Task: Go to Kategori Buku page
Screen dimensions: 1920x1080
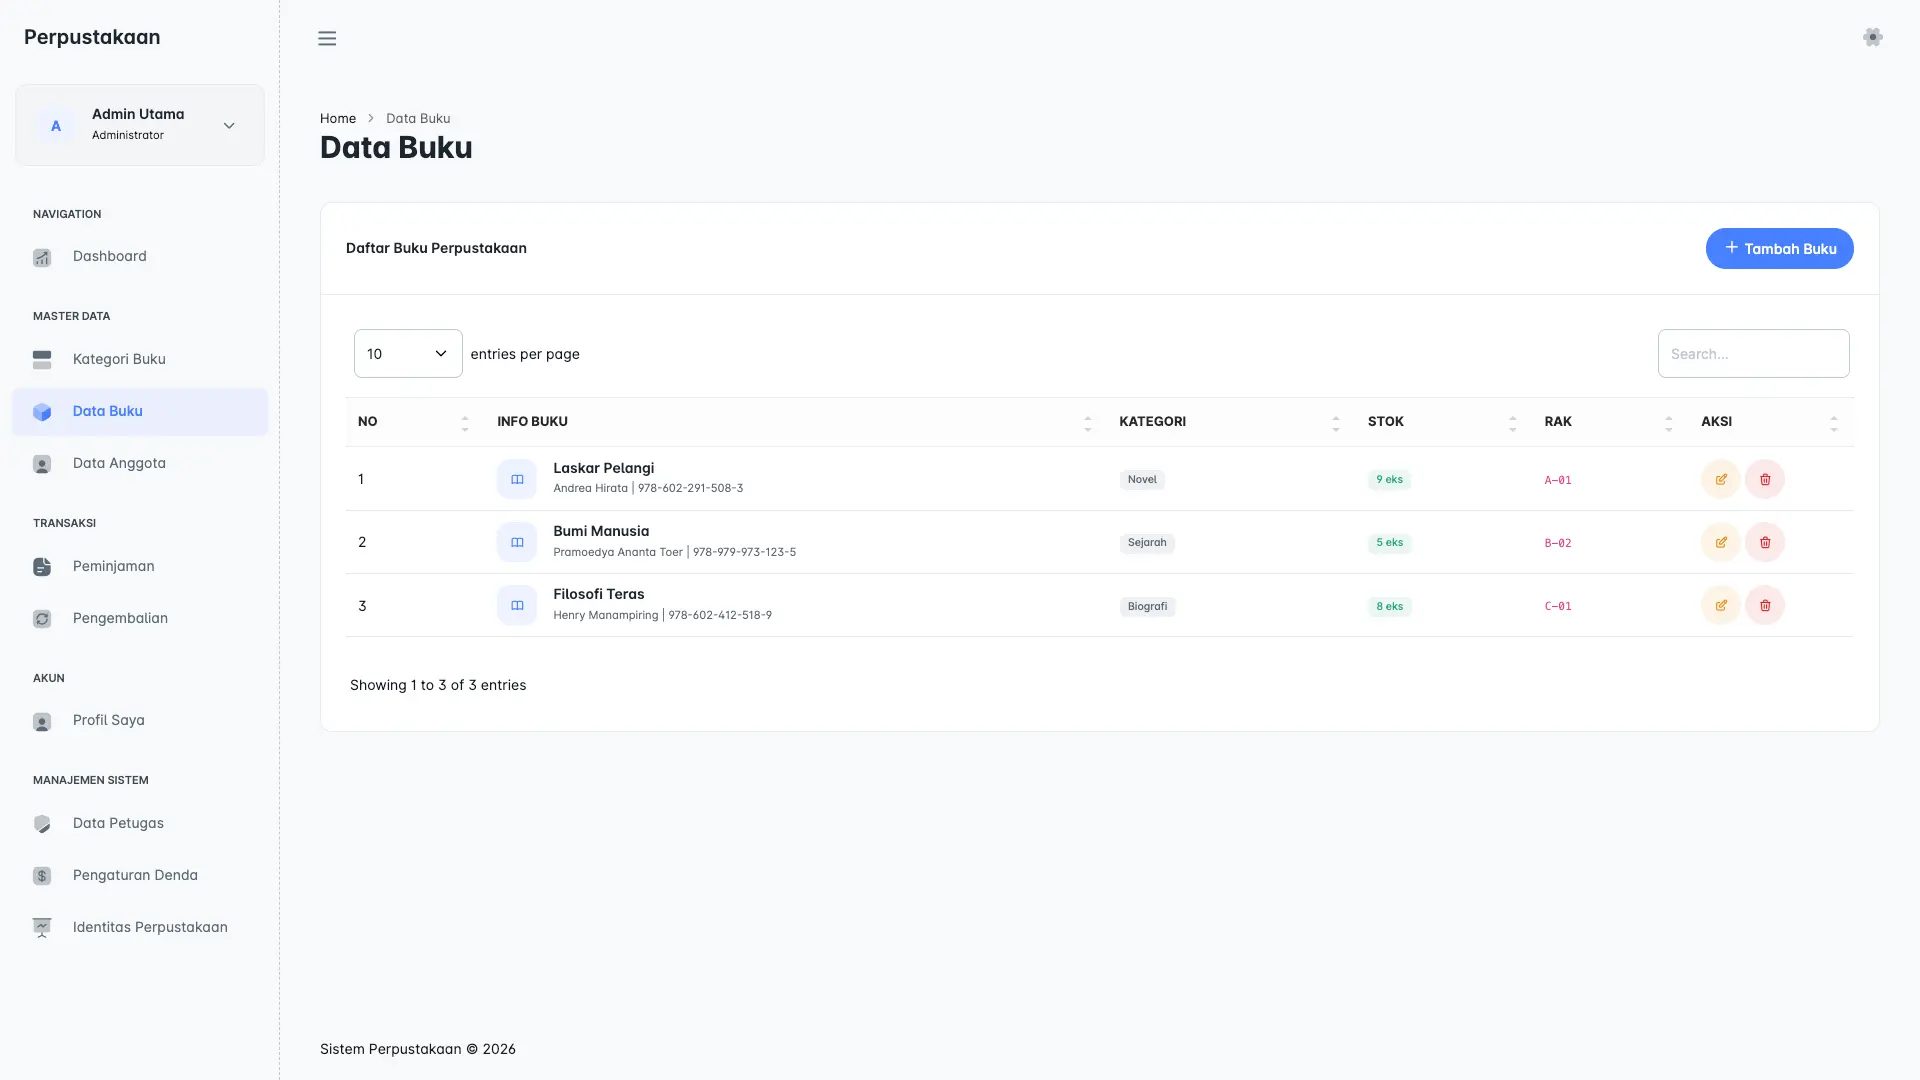Action: point(140,360)
